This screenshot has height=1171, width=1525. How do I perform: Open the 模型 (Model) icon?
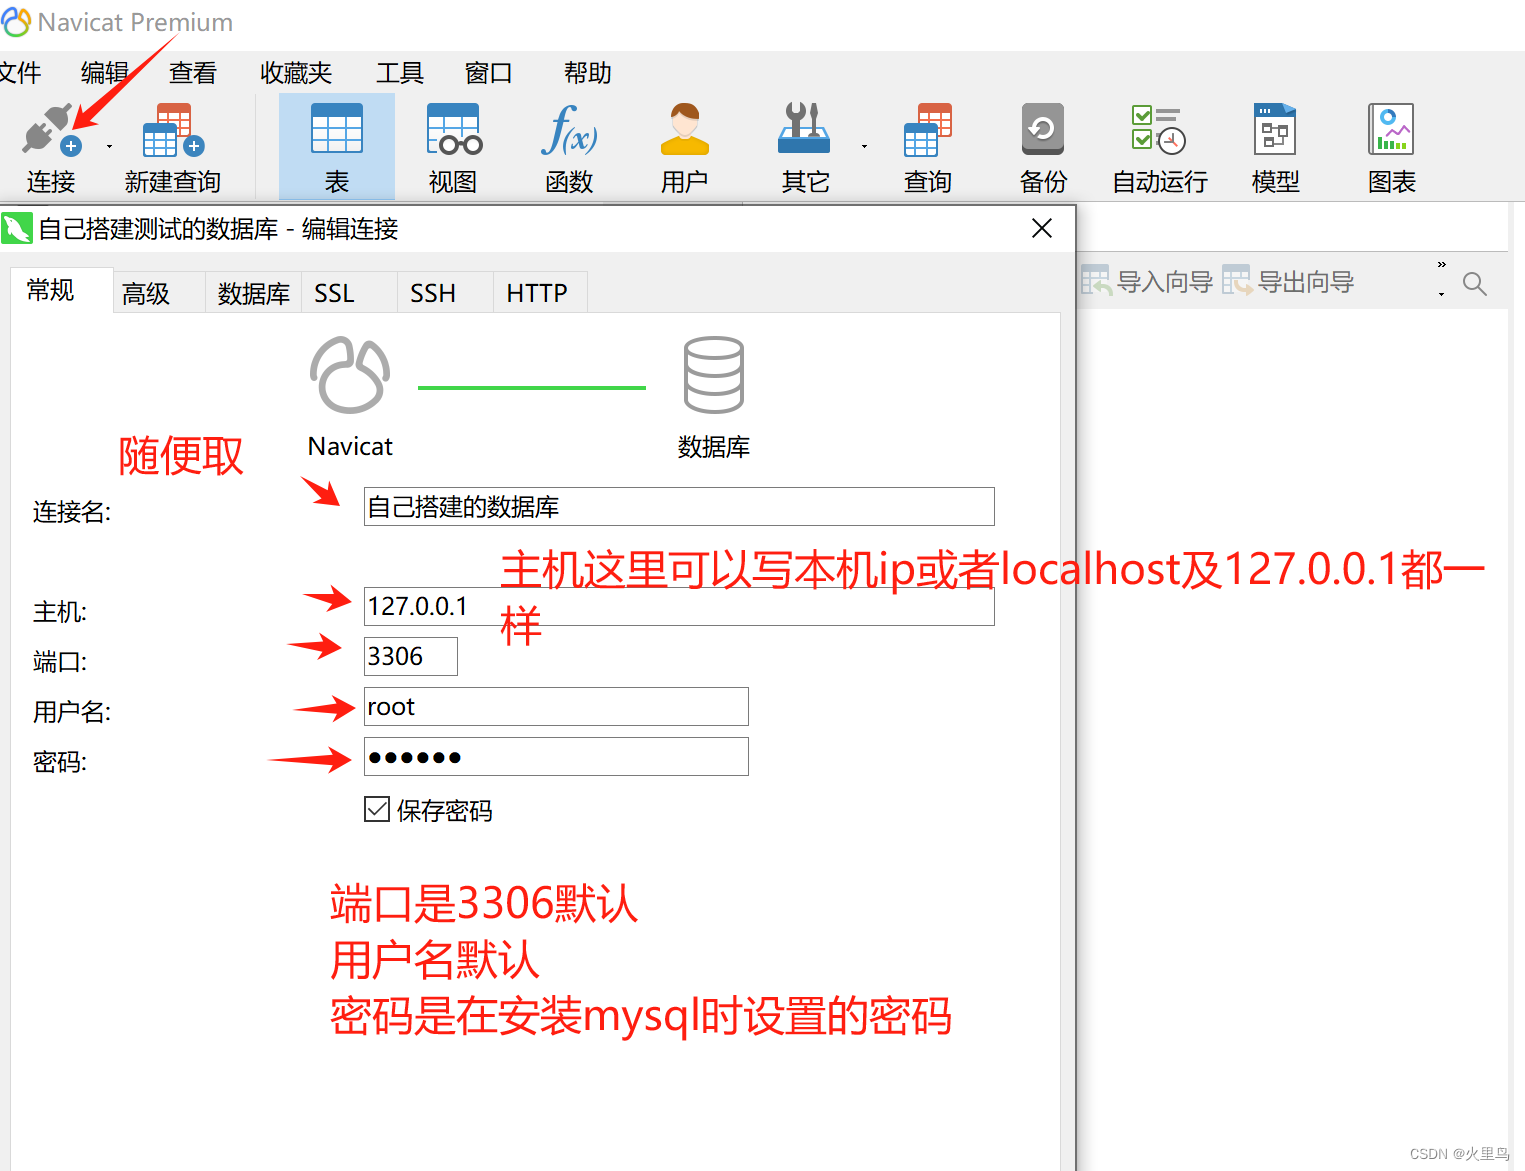click(x=1275, y=129)
